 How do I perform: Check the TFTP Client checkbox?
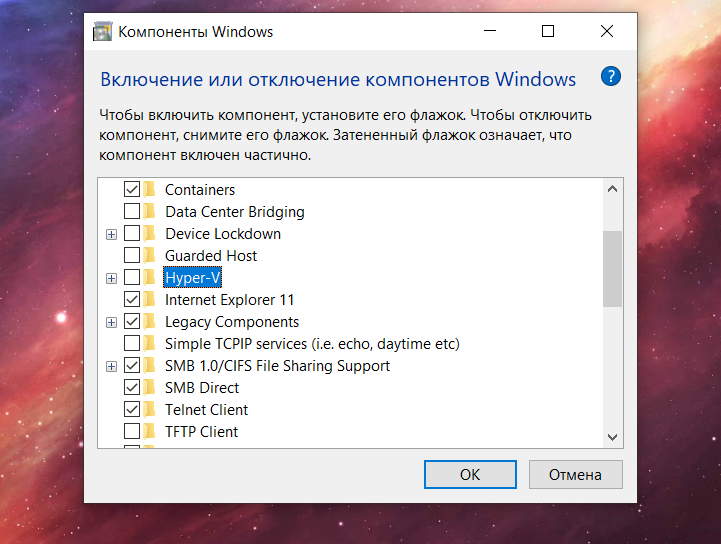click(132, 431)
